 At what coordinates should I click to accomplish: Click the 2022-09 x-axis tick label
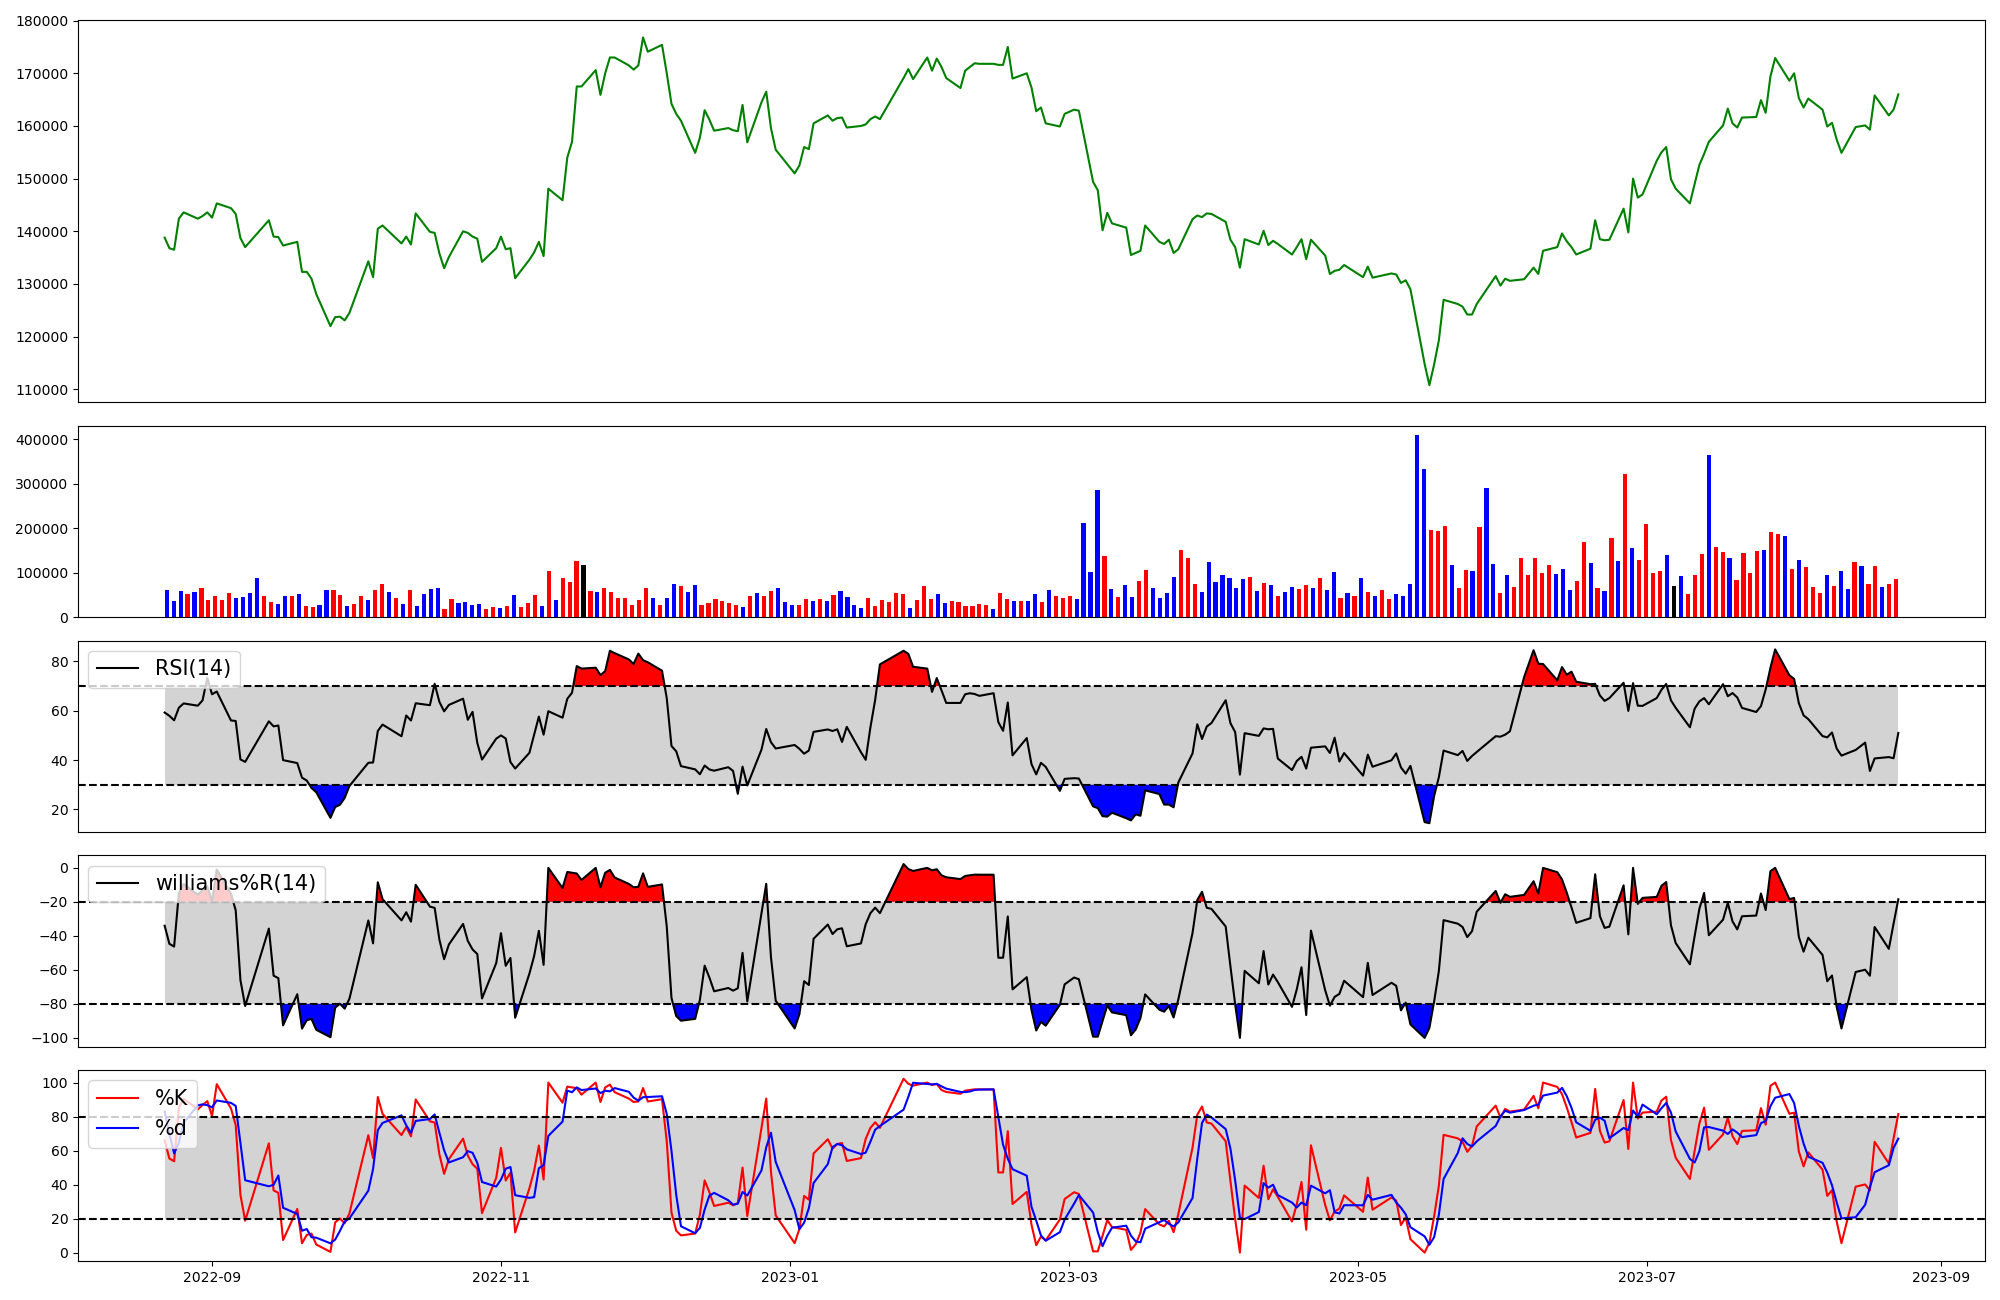click(212, 1277)
